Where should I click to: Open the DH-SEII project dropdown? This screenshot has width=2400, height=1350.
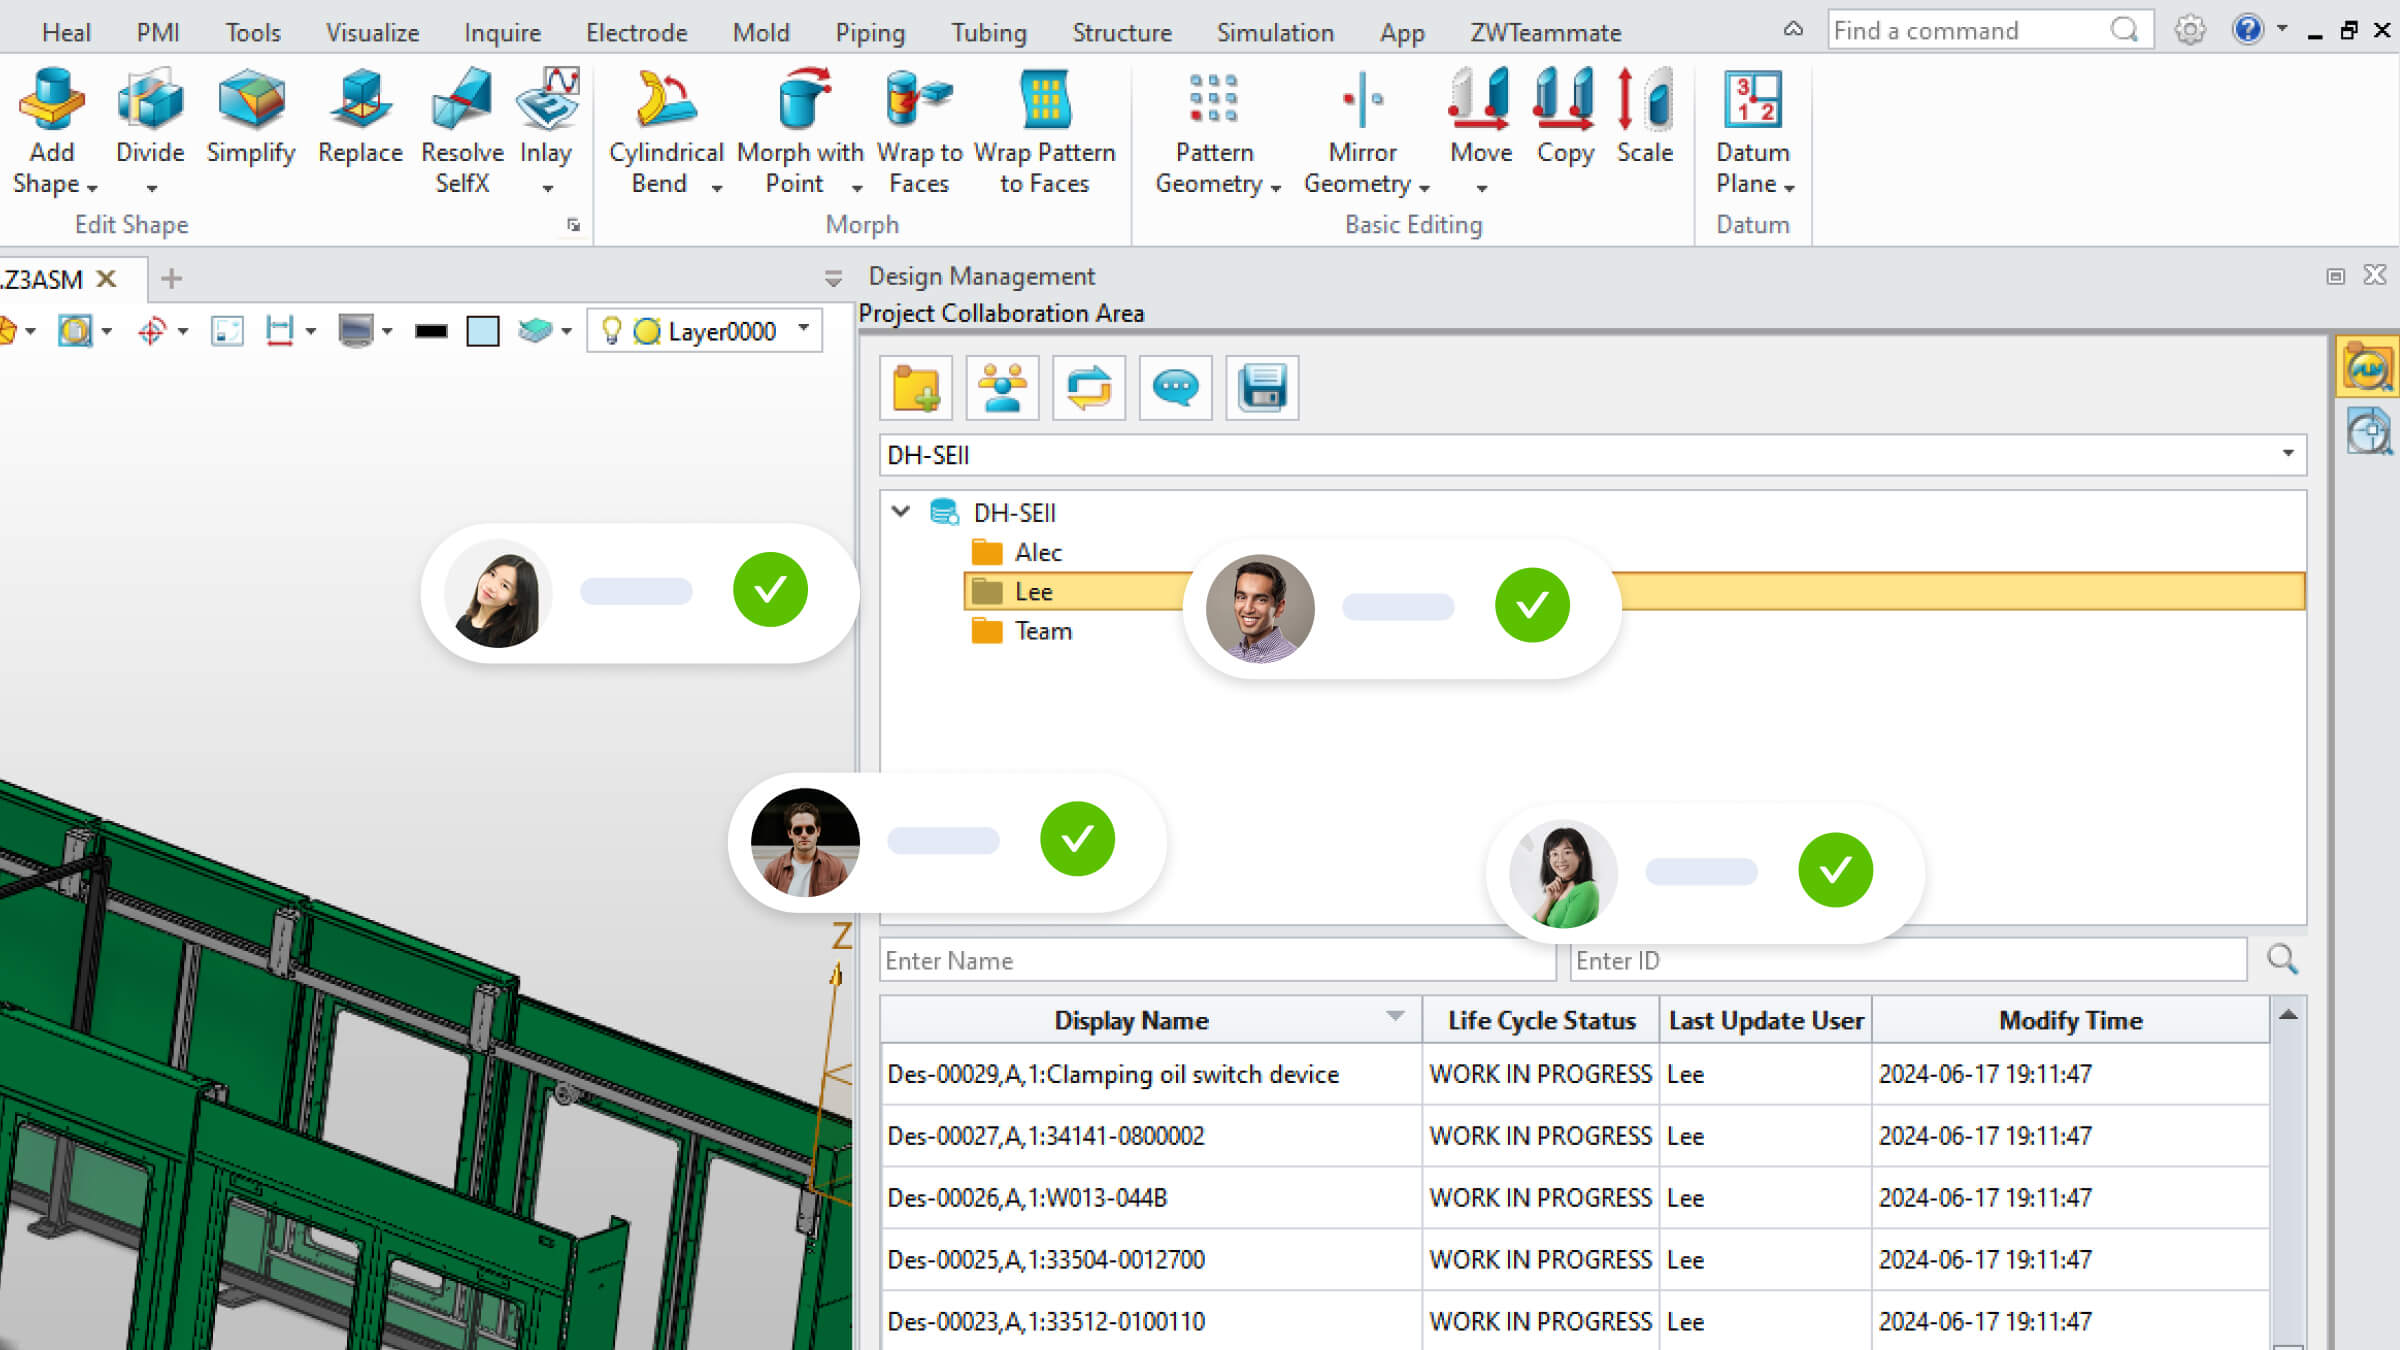click(x=2287, y=455)
